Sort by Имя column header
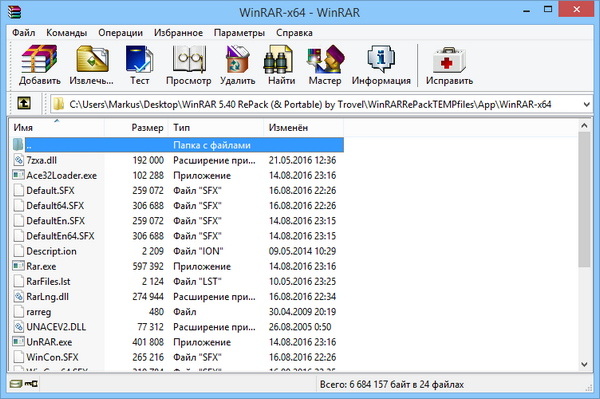 (x=57, y=127)
